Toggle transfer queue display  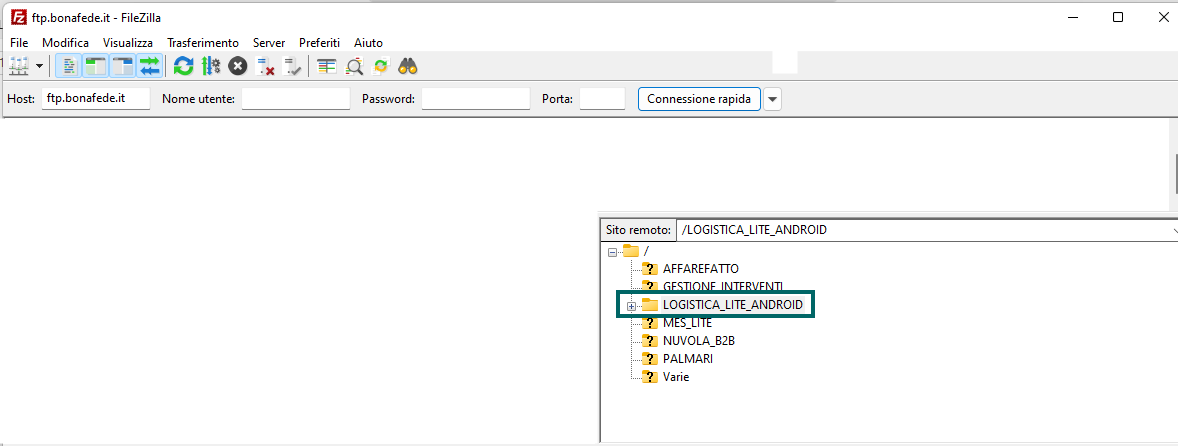(x=150, y=66)
